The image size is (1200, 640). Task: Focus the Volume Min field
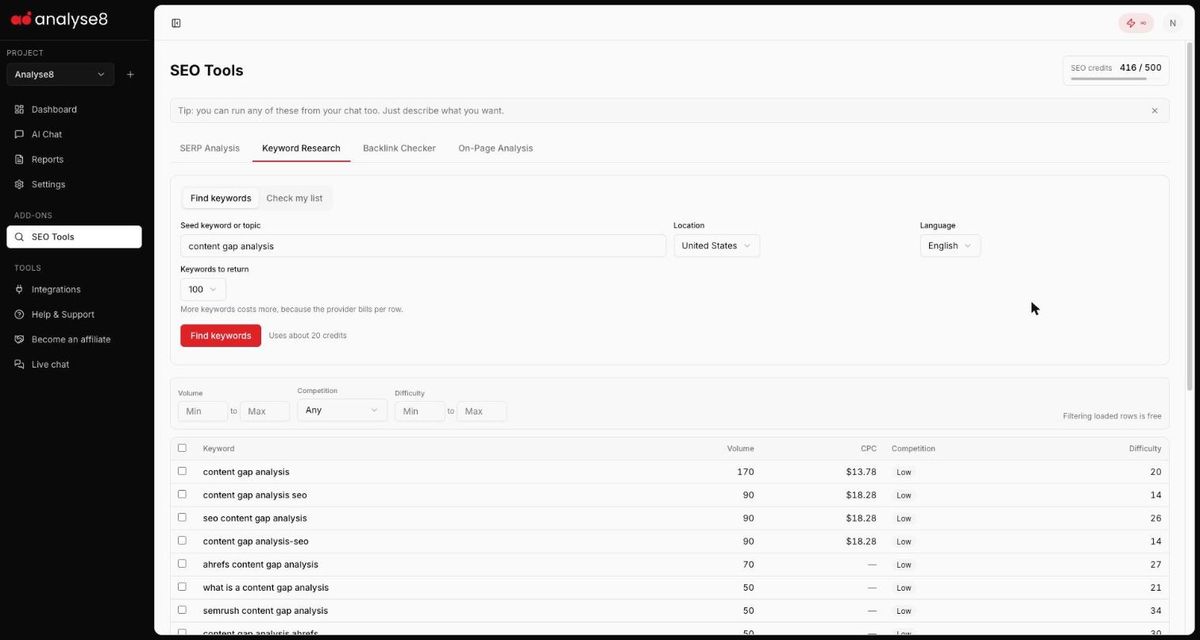click(203, 411)
